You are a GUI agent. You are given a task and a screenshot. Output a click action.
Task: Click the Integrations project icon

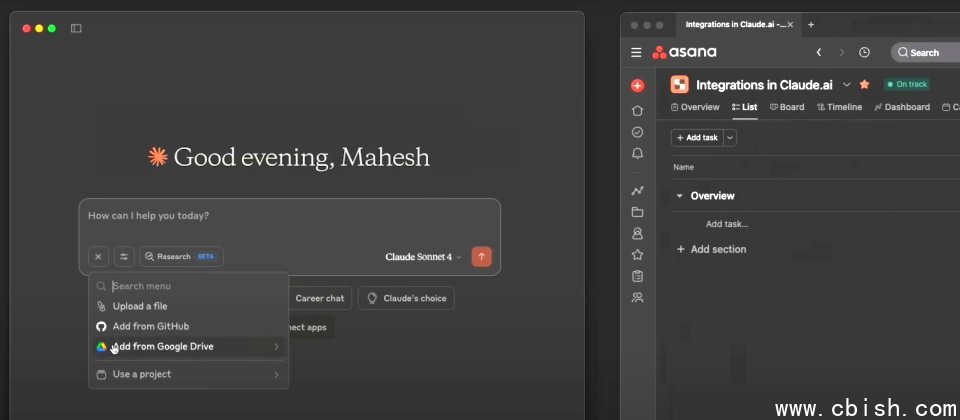point(680,84)
